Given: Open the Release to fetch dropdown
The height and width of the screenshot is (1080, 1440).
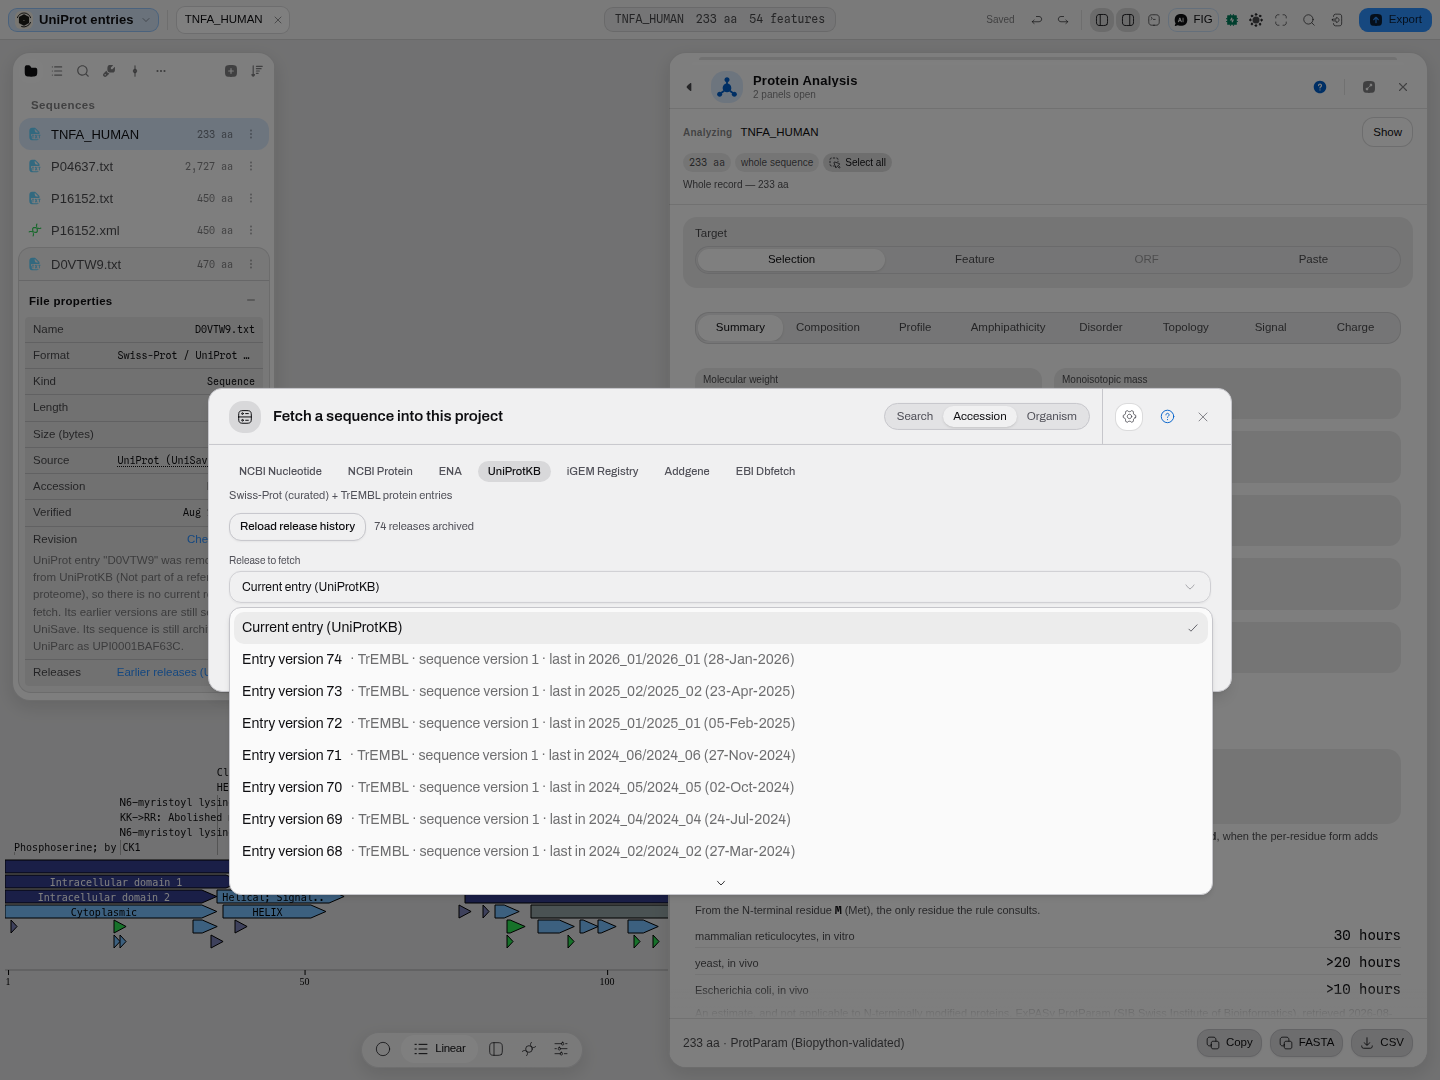Looking at the screenshot, I should pyautogui.click(x=720, y=587).
